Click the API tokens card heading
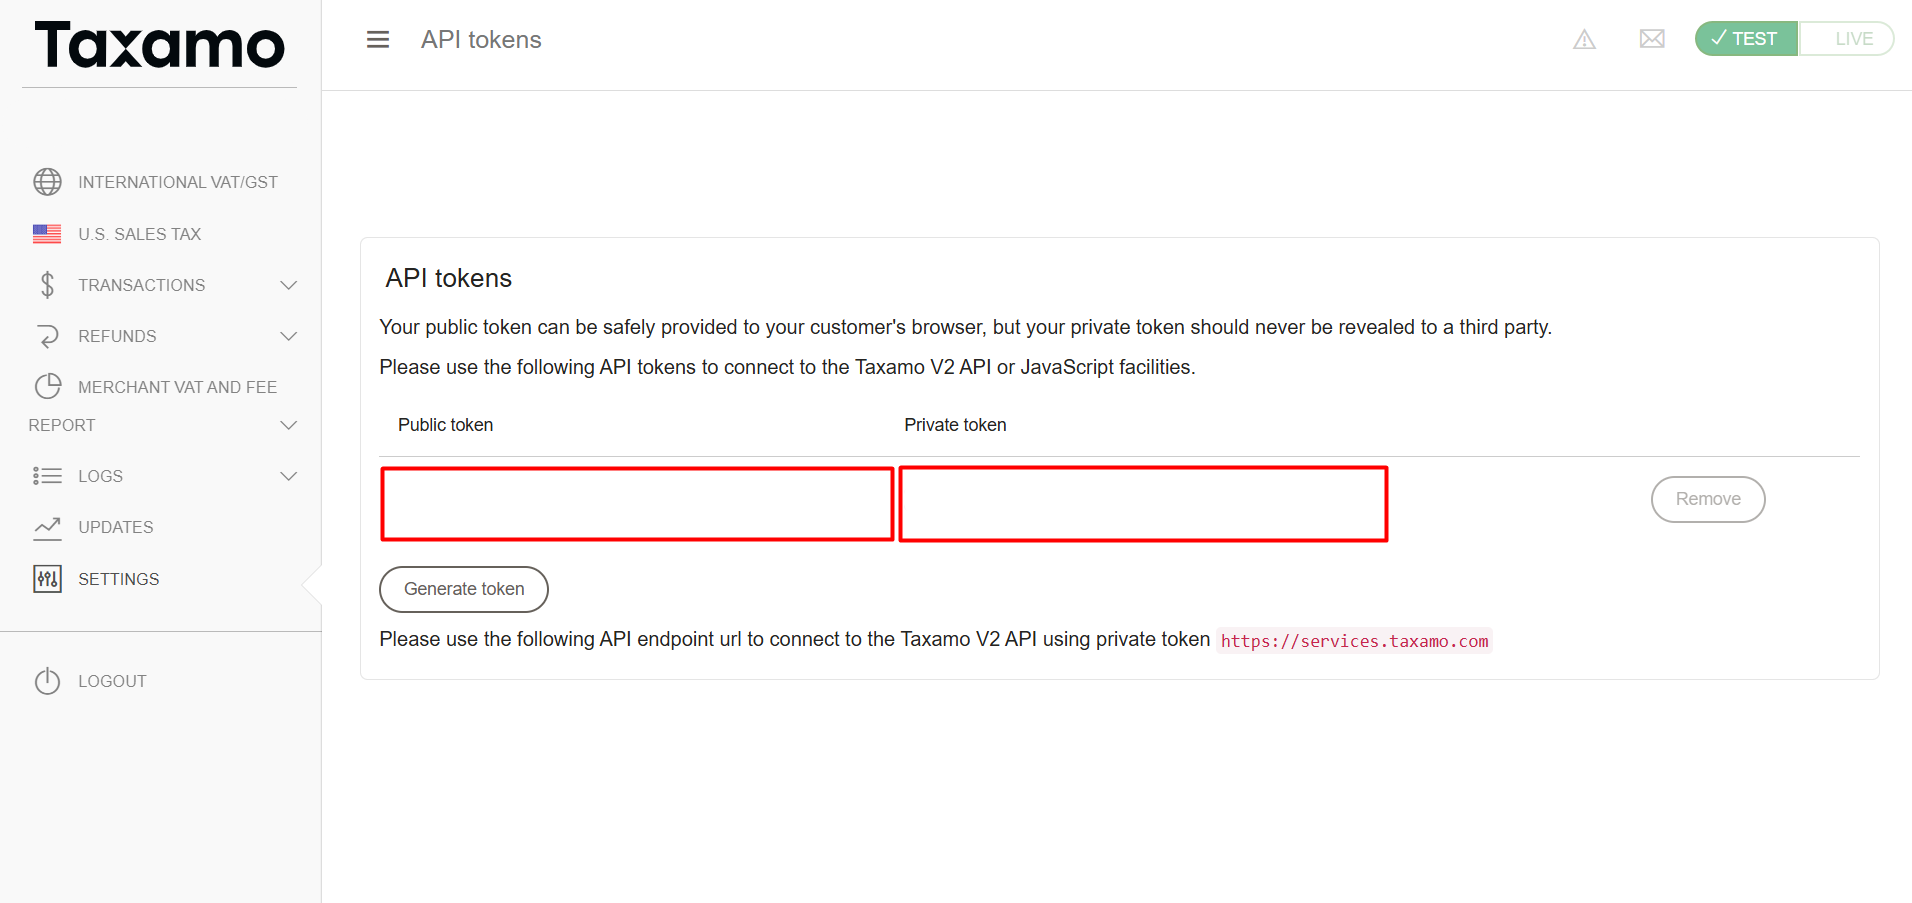Screen dimensions: 1912x903 449,278
